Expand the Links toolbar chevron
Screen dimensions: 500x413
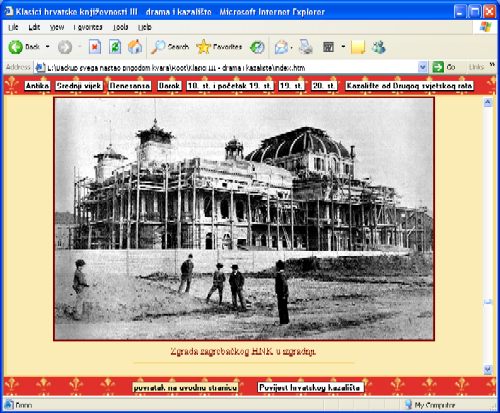(x=492, y=64)
